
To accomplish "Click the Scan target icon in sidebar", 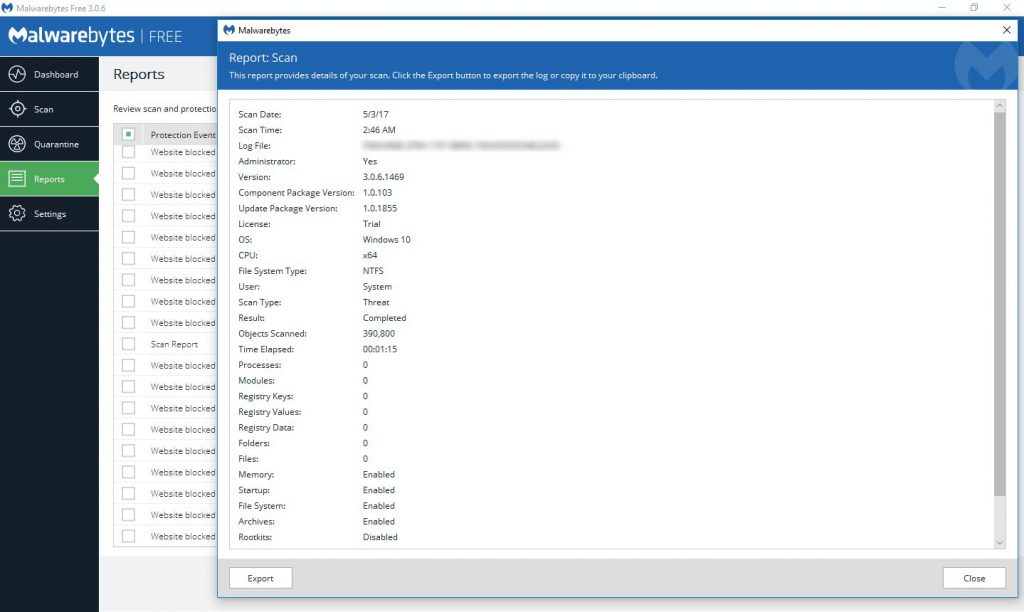I will click(17, 110).
